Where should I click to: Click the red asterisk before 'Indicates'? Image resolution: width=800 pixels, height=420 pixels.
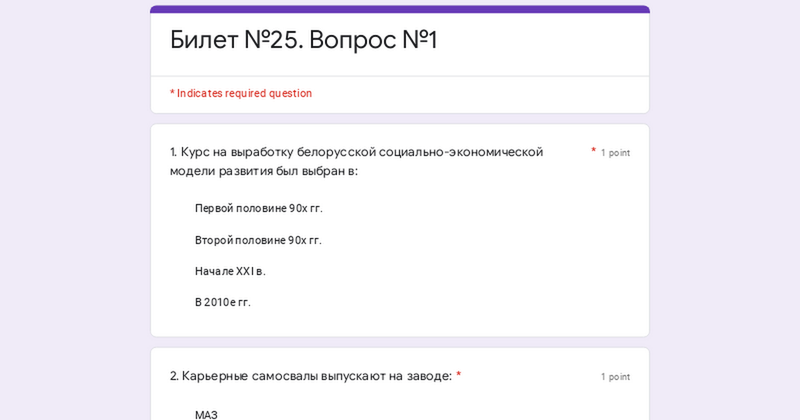coord(172,92)
